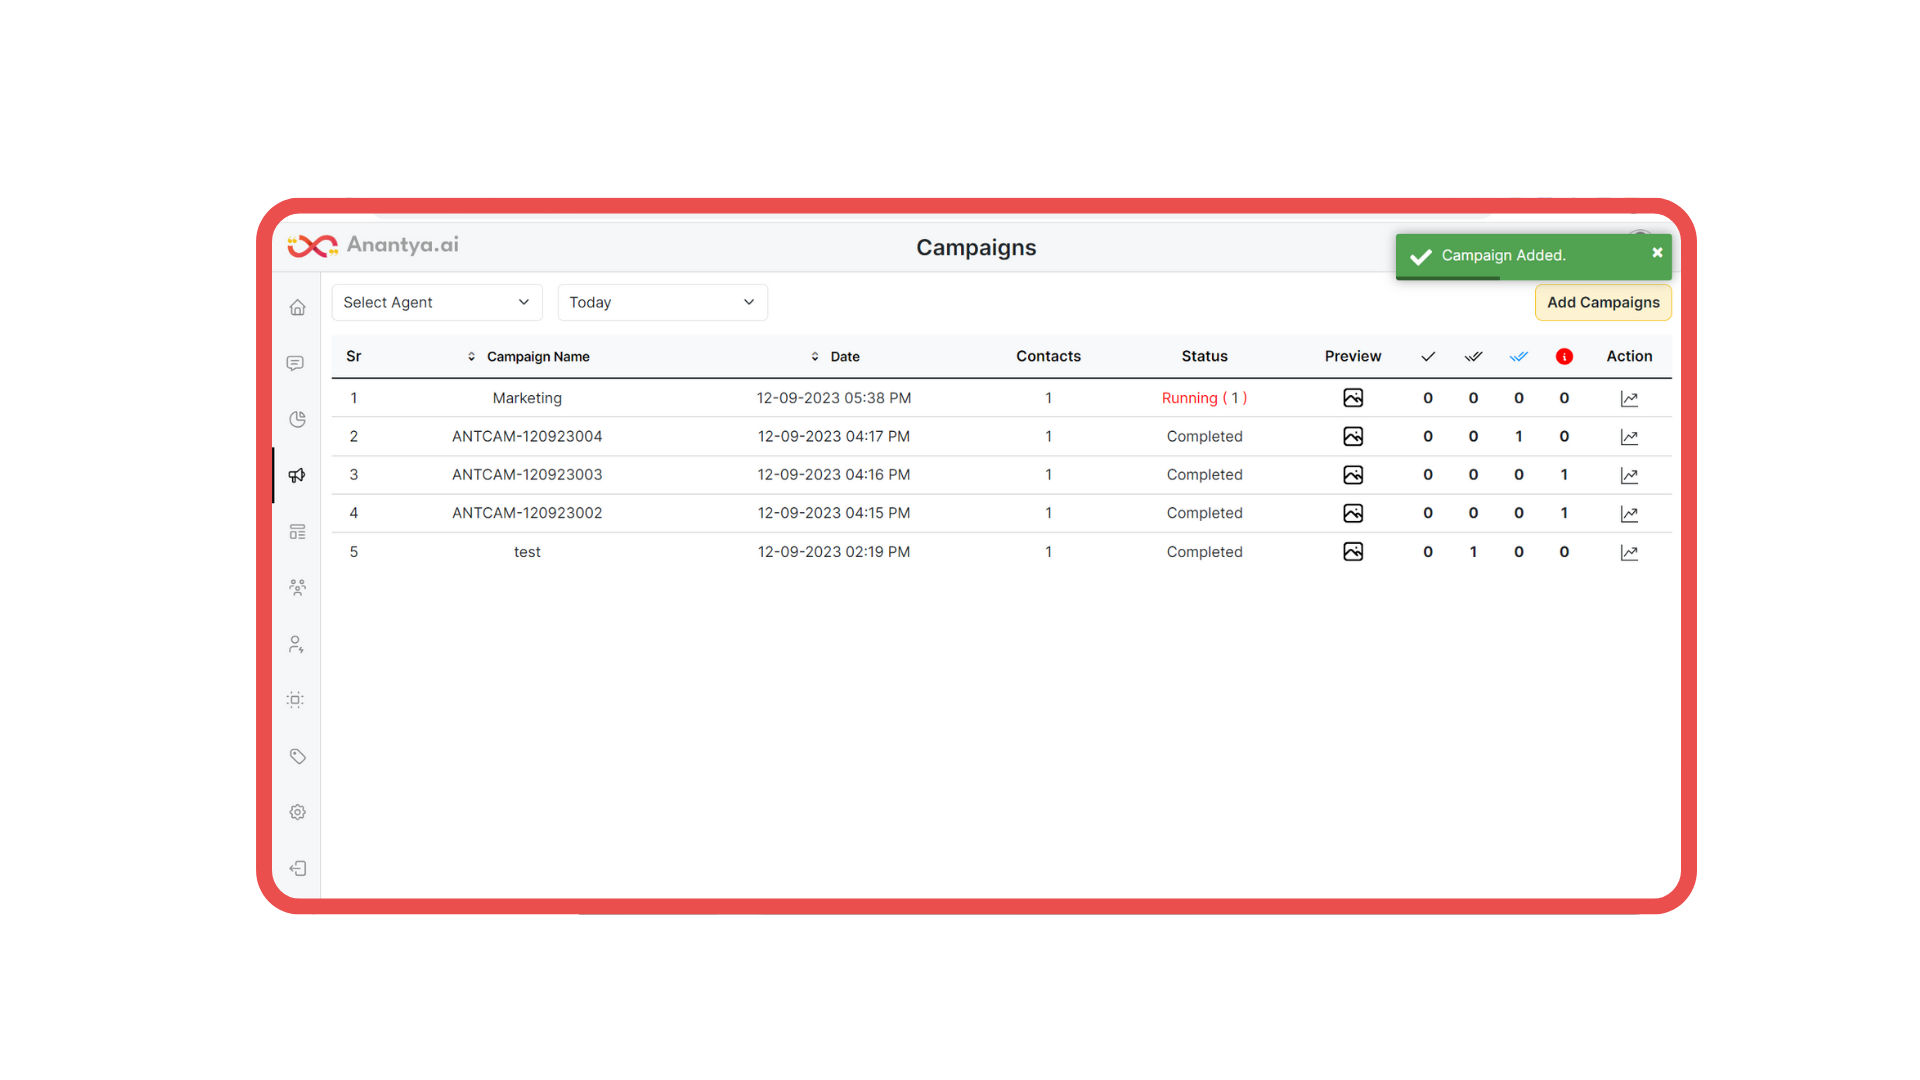The image size is (1920, 1080).
Task: Click the Campaigns page title
Action: 976,248
